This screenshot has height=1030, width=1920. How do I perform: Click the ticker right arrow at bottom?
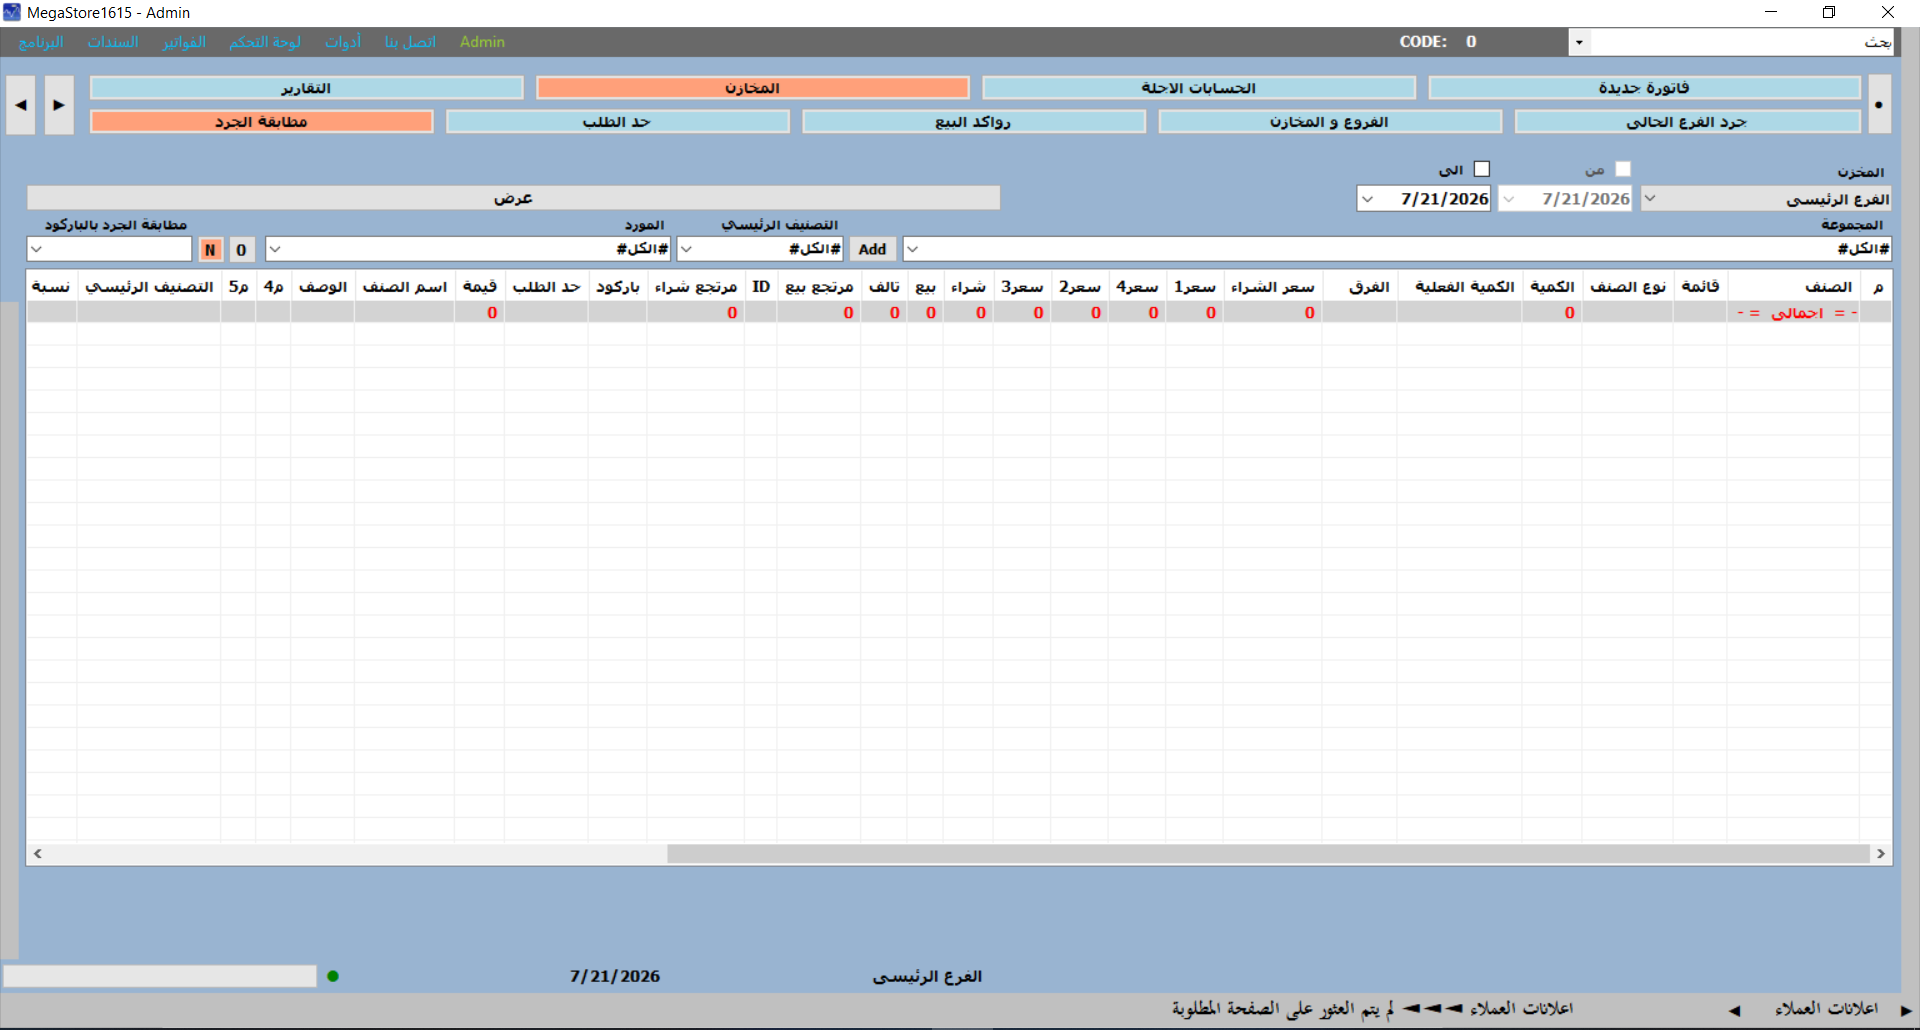pos(1906,1011)
